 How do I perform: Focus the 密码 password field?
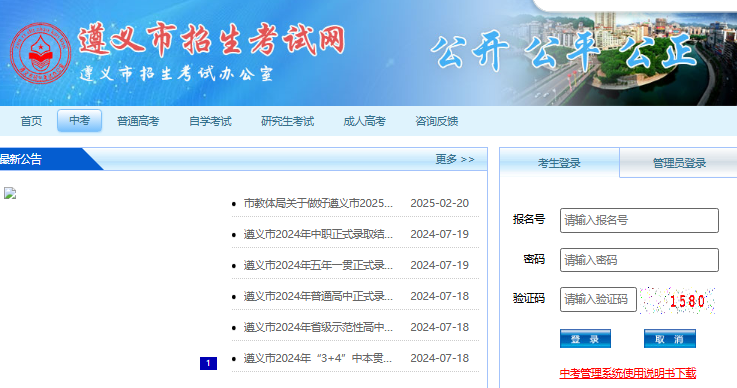click(639, 260)
